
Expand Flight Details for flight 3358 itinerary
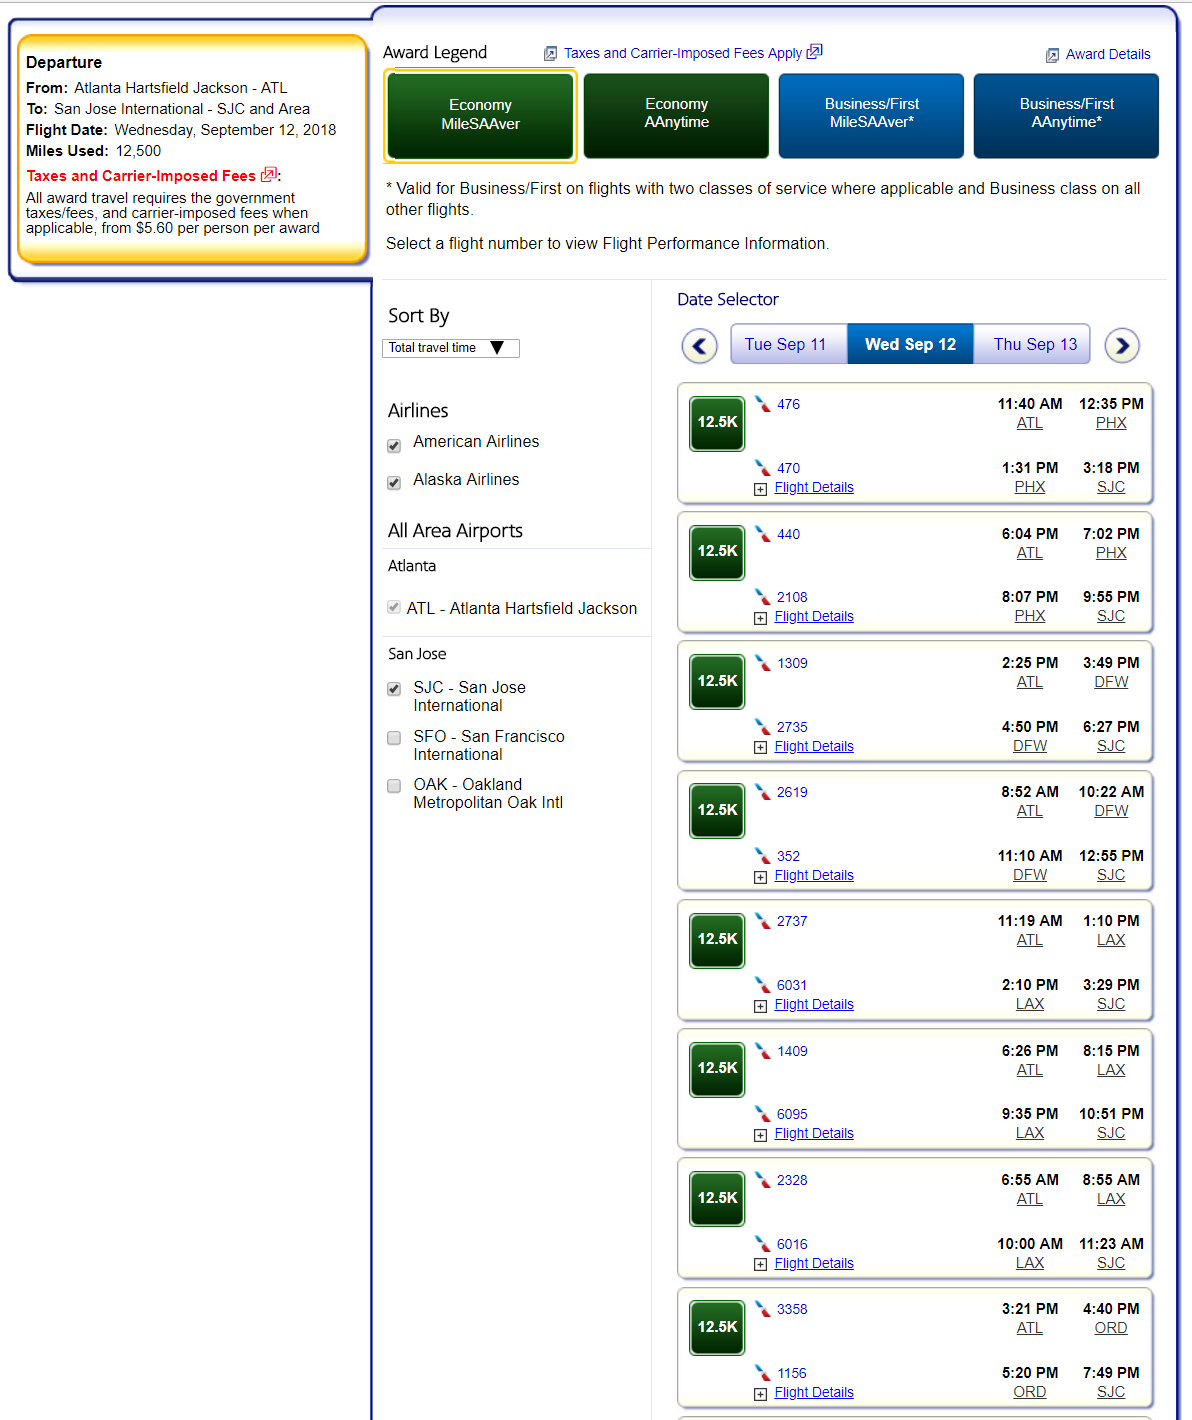813,1393
